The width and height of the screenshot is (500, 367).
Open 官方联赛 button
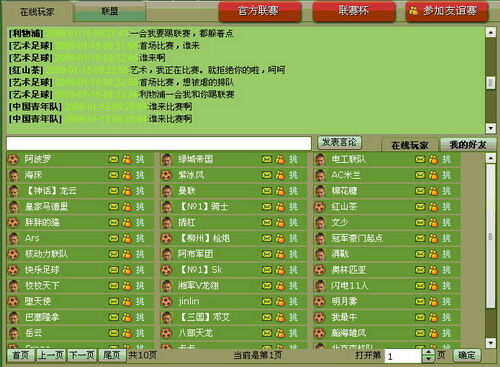[260, 11]
